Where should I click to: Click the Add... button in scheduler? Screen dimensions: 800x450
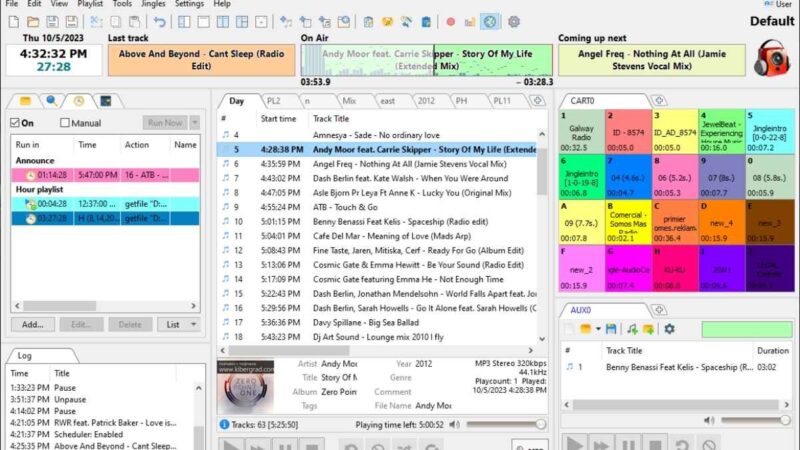point(33,324)
